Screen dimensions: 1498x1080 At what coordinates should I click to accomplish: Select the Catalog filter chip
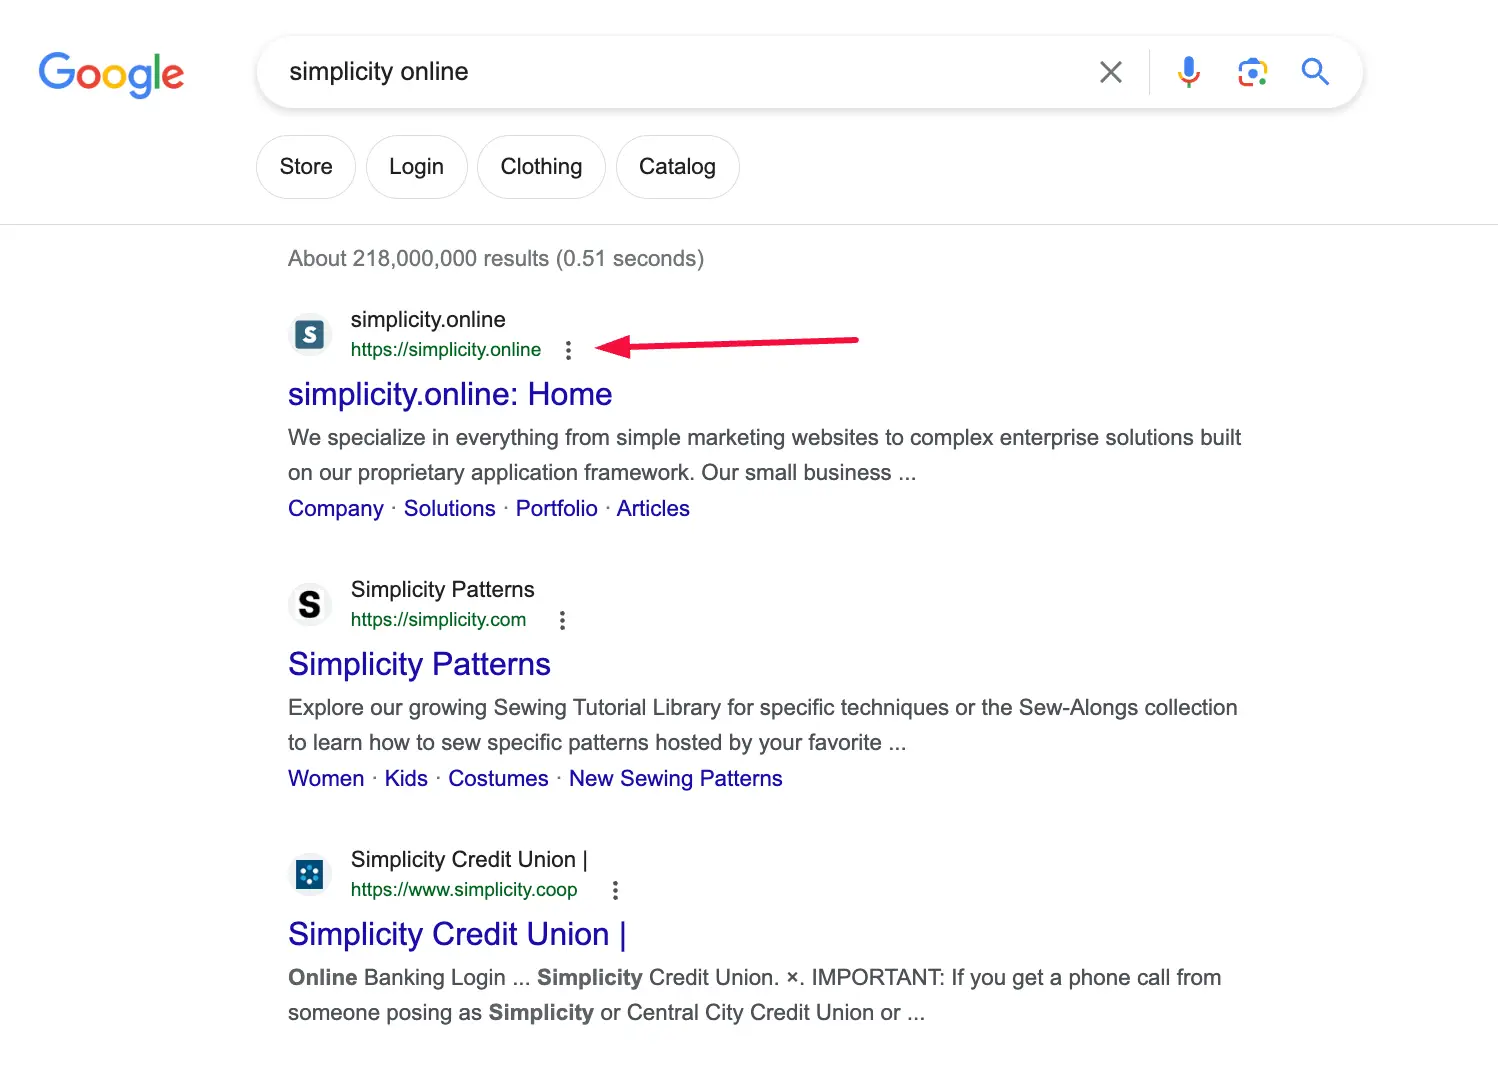pos(677,167)
